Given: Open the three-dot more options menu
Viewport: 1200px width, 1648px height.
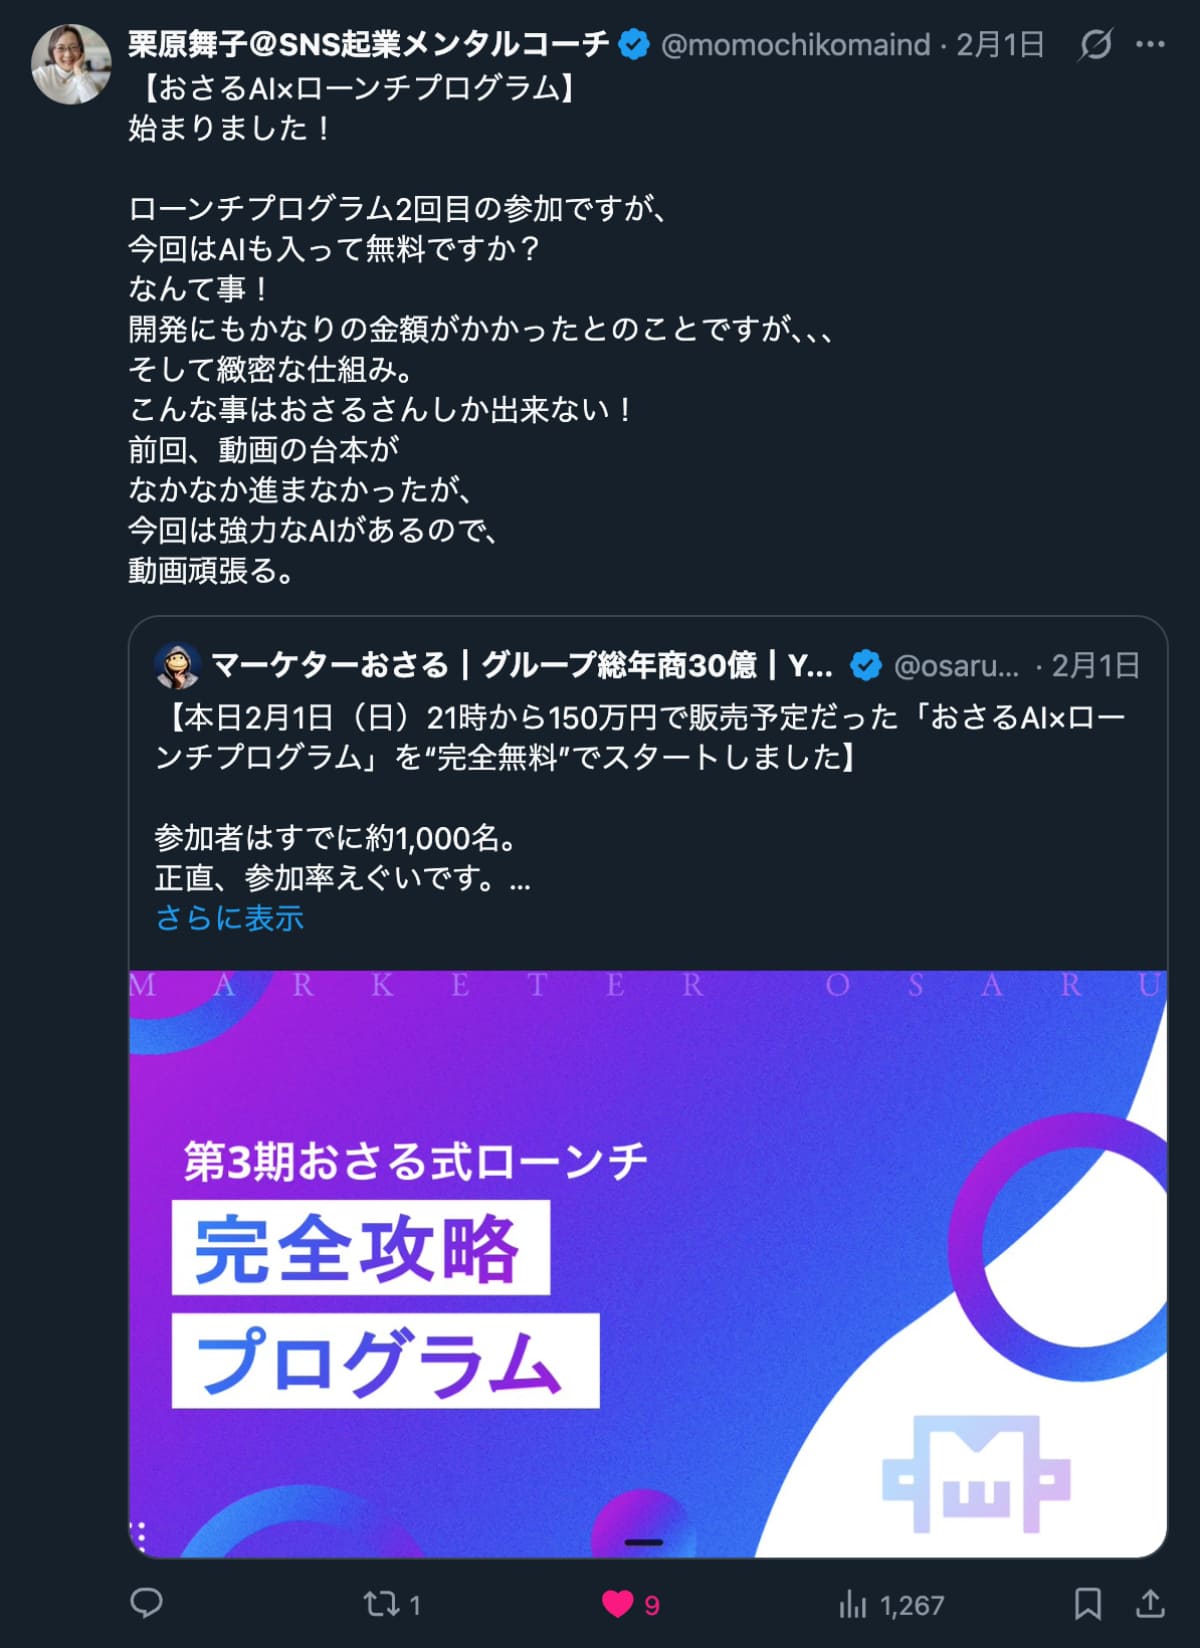Looking at the screenshot, I should [1150, 44].
